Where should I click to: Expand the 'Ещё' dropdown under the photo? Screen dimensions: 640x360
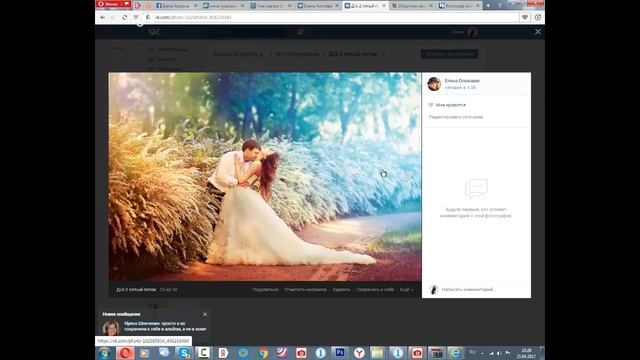coord(406,289)
